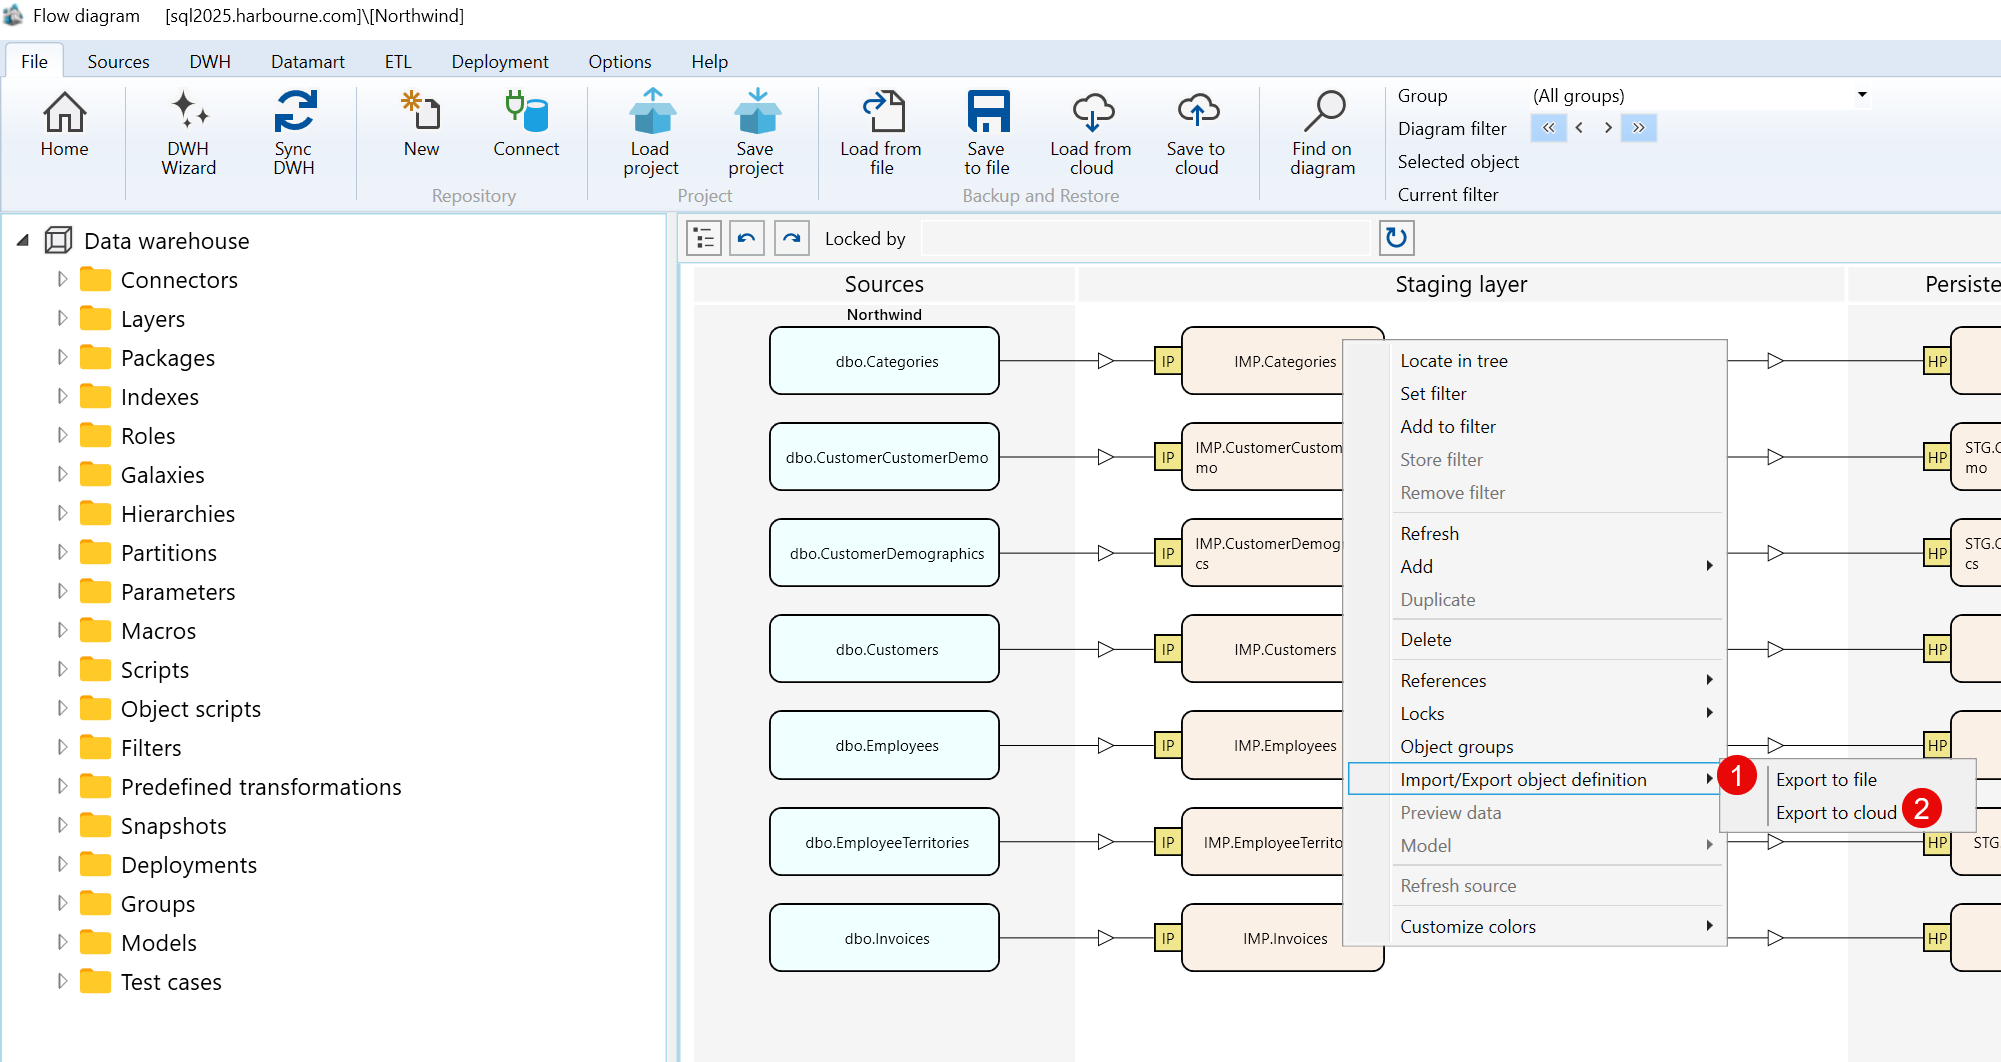Screen dimensions: 2001x1062
Task: Launch the DWH Wizard
Action: pyautogui.click(x=189, y=133)
